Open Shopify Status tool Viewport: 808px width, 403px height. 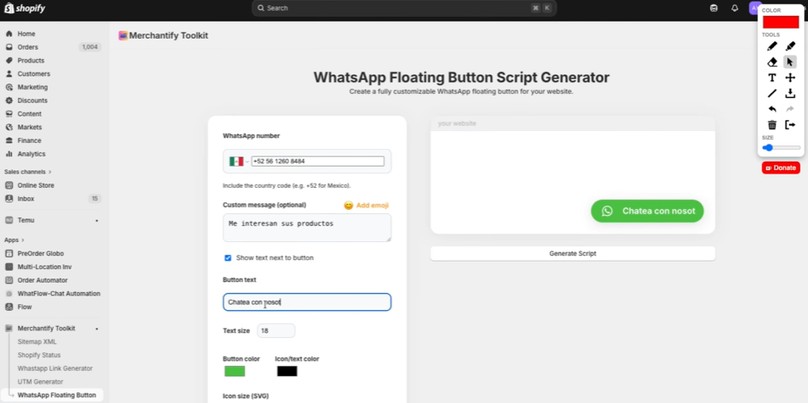tap(39, 356)
